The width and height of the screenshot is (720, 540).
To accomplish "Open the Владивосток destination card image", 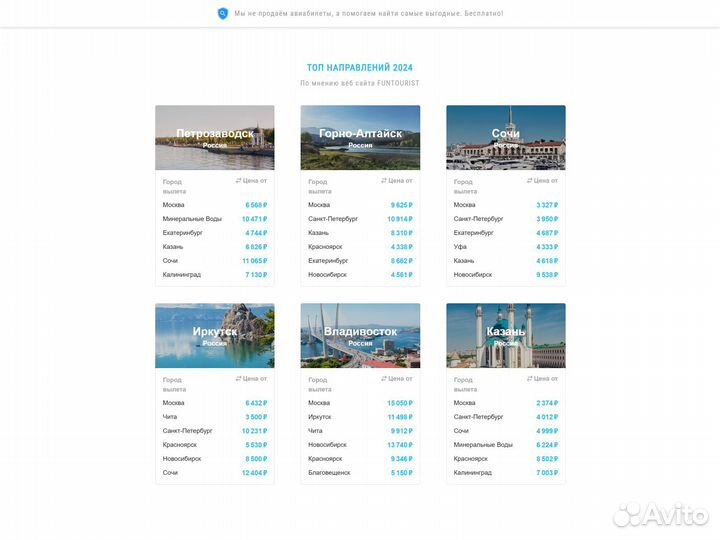I will pyautogui.click(x=360, y=336).
